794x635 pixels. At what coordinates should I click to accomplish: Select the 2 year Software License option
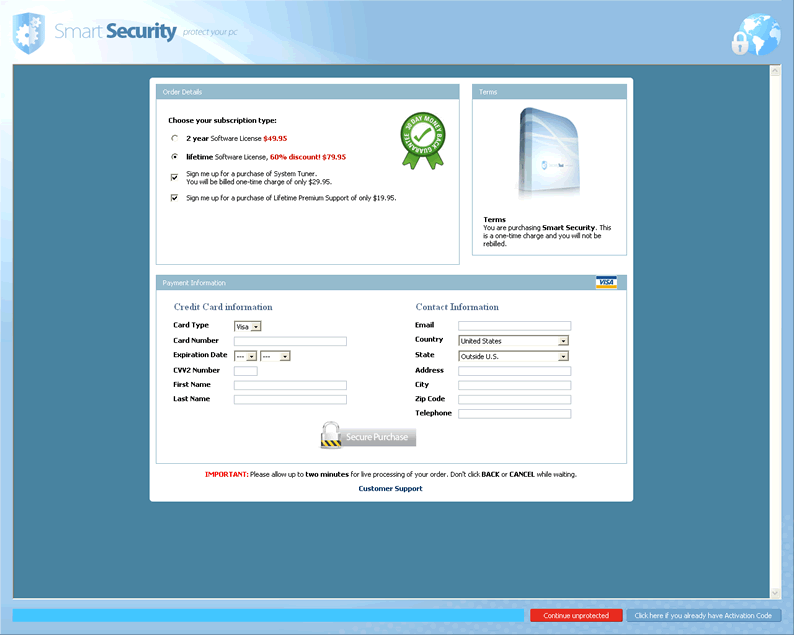click(175, 138)
